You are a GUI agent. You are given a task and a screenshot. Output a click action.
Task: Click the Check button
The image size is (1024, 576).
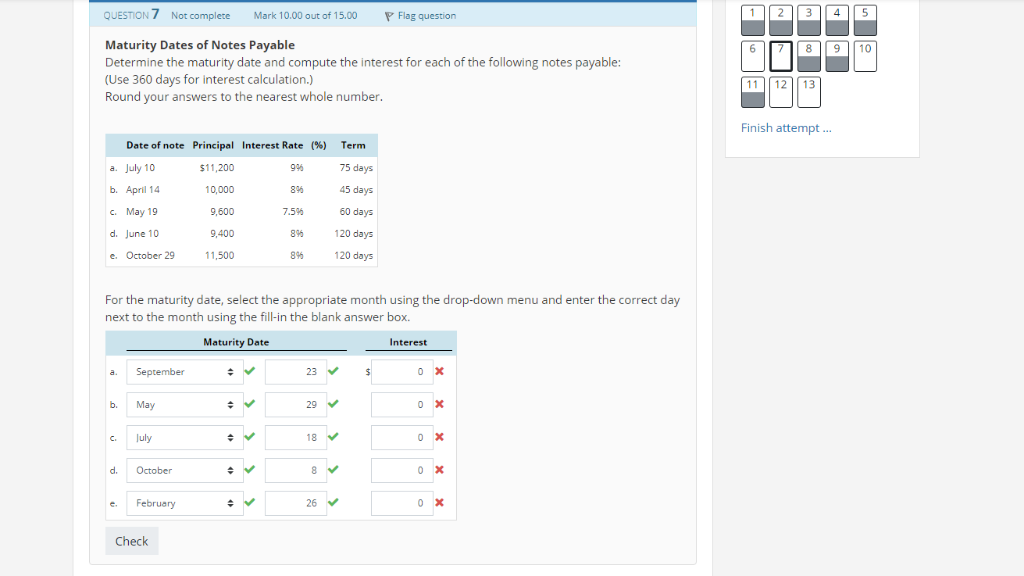click(x=131, y=541)
